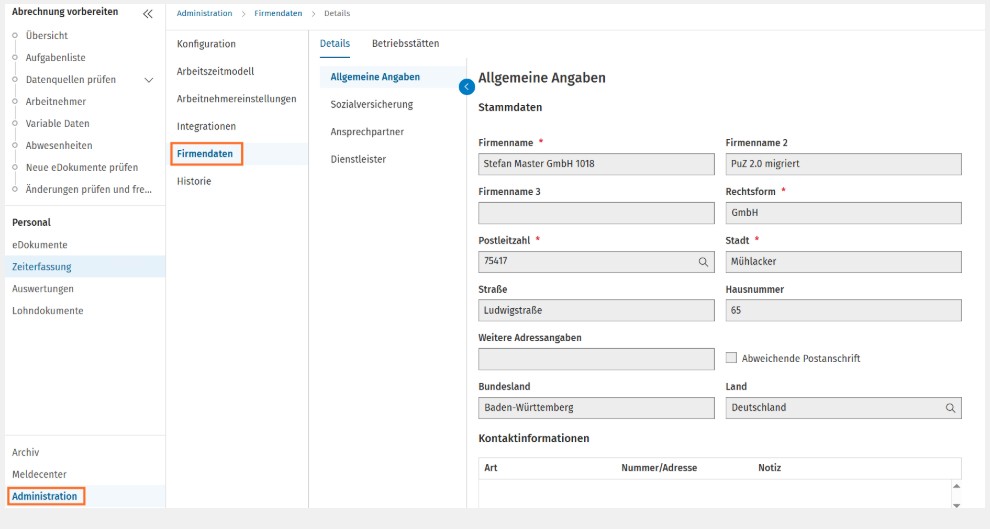The width and height of the screenshot is (990, 529).
Task: Open the Dienstleister section
Action: [x=359, y=159]
